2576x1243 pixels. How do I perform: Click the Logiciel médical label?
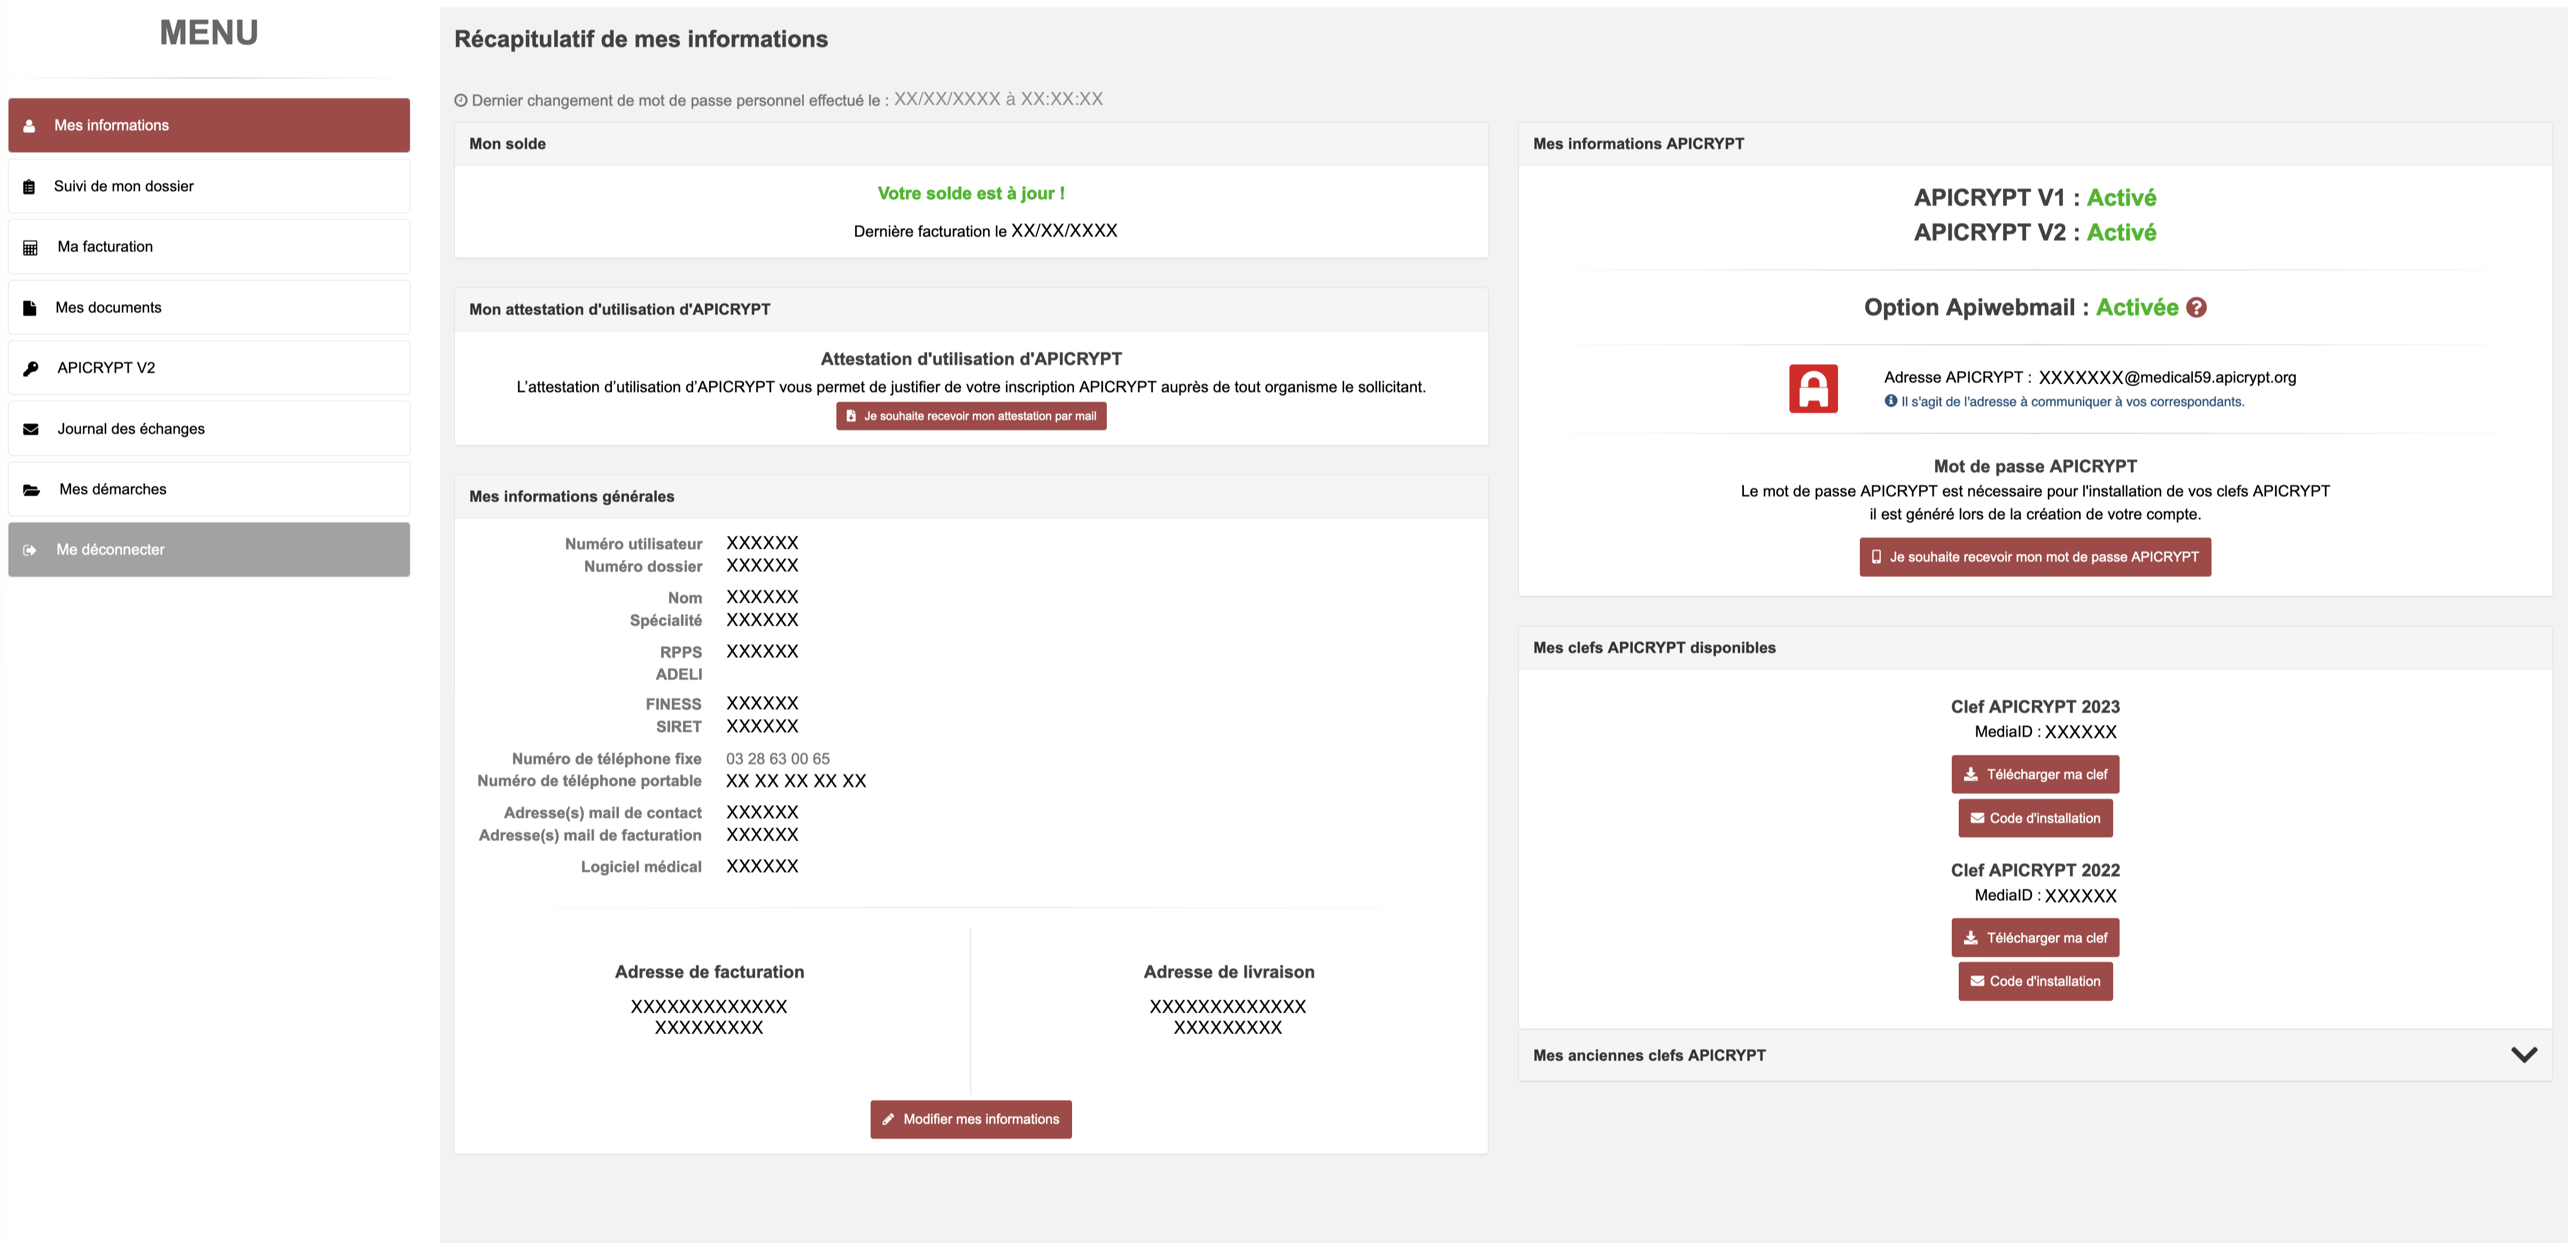tap(641, 867)
